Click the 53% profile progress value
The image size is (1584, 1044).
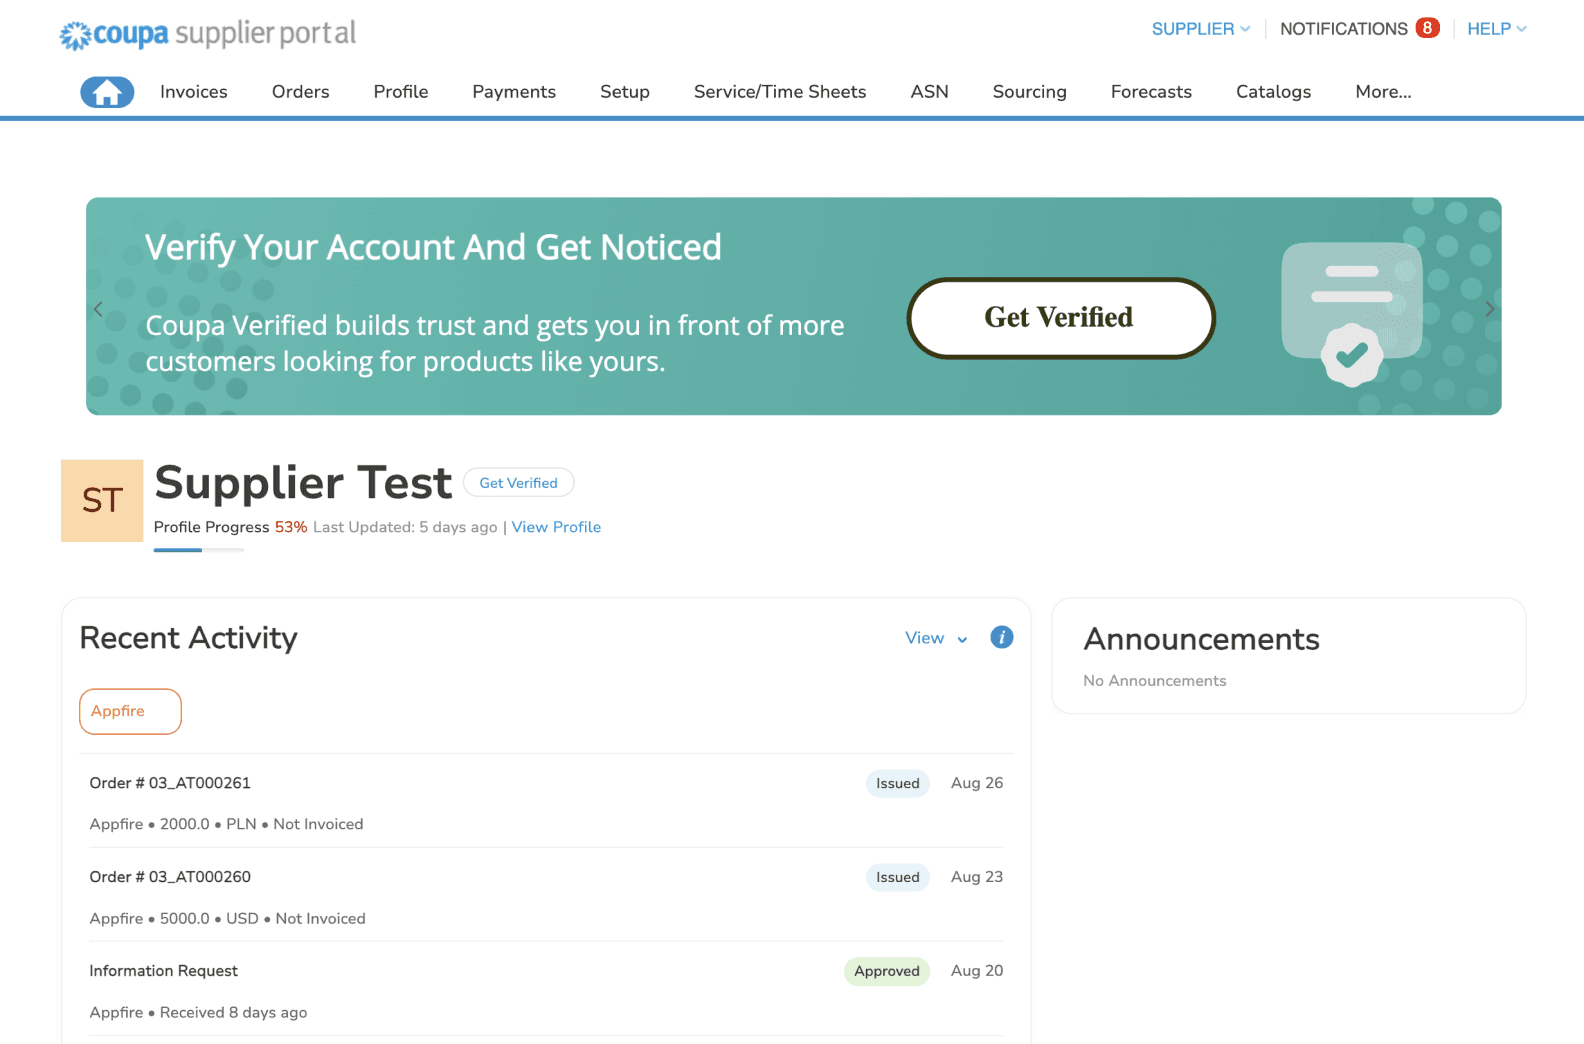coord(291,527)
